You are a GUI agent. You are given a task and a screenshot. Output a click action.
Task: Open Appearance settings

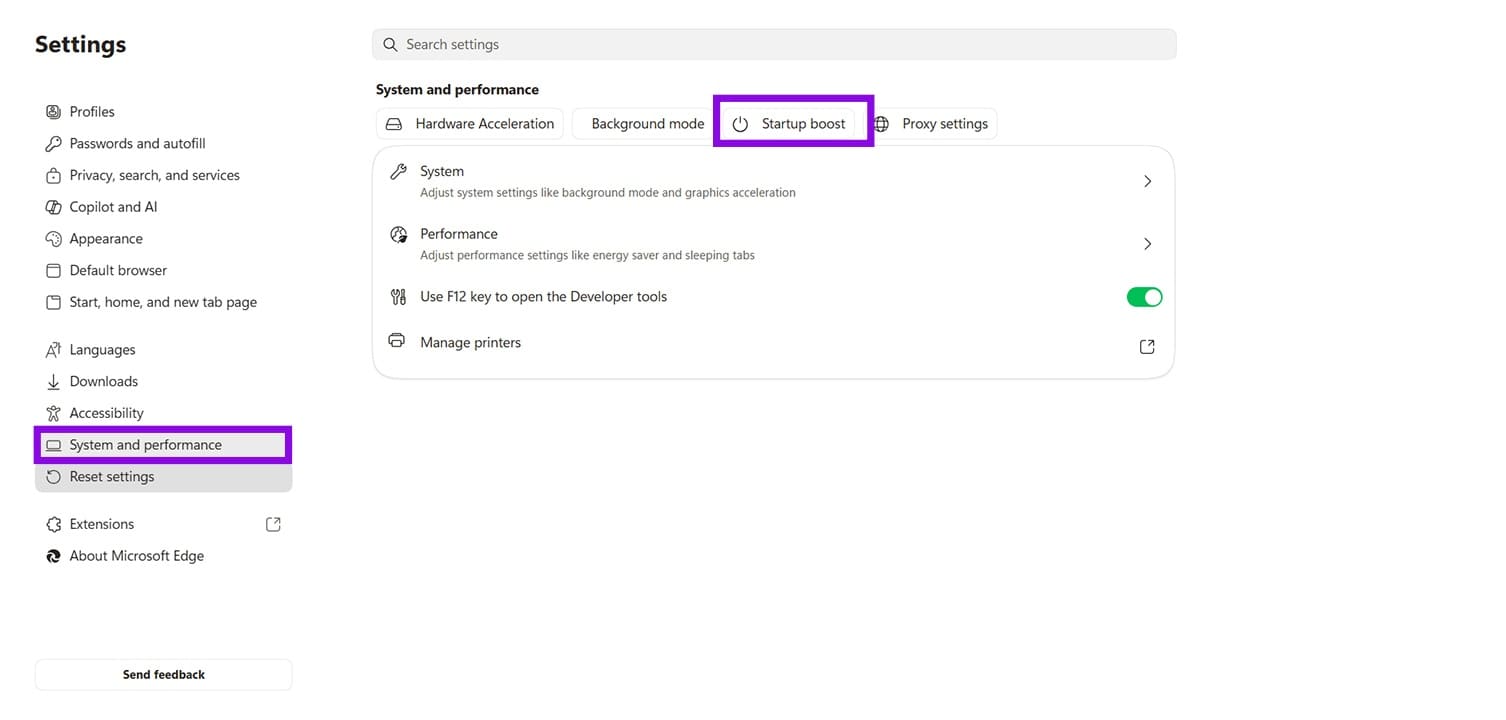click(163, 239)
